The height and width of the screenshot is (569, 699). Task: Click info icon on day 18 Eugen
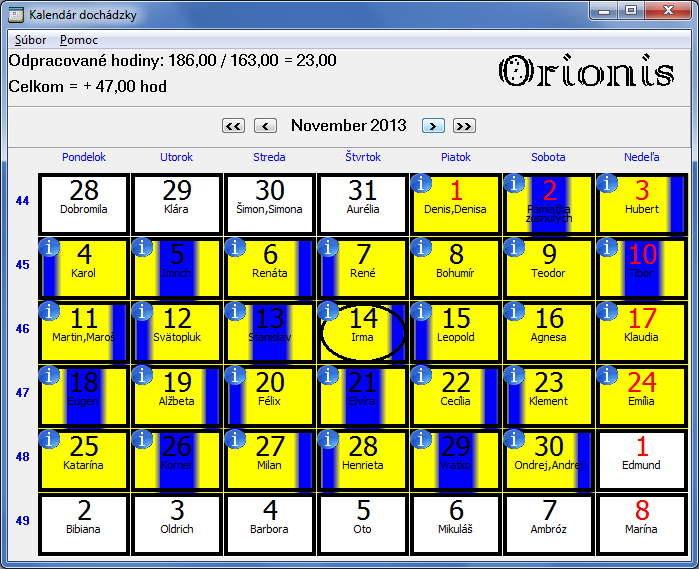(49, 375)
